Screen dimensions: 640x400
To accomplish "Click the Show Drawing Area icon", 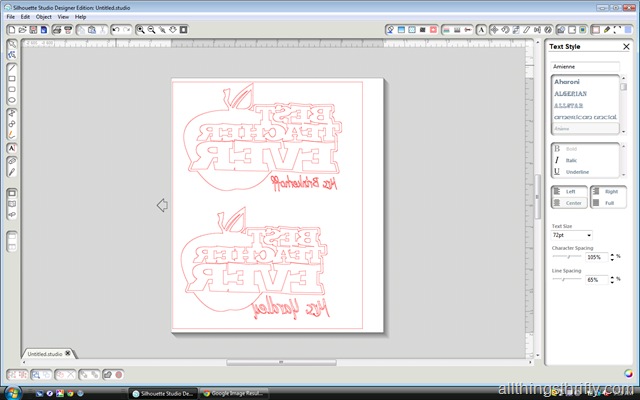I will pos(12,193).
